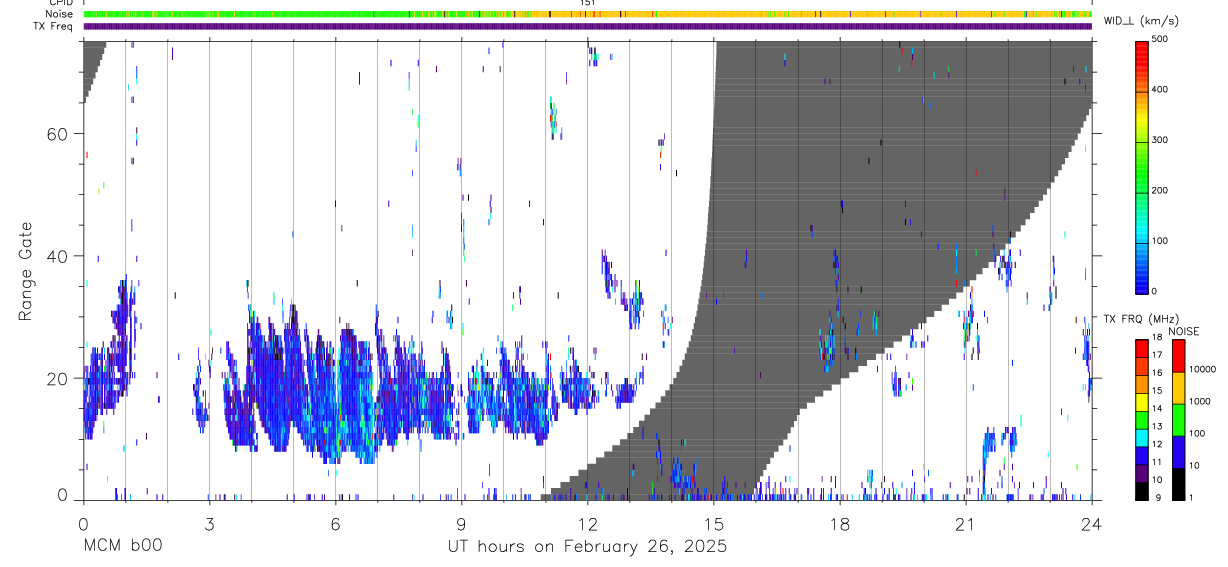Select the 'Noise' strip label at top
This screenshot has height=567, width=1228.
tap(60, 14)
